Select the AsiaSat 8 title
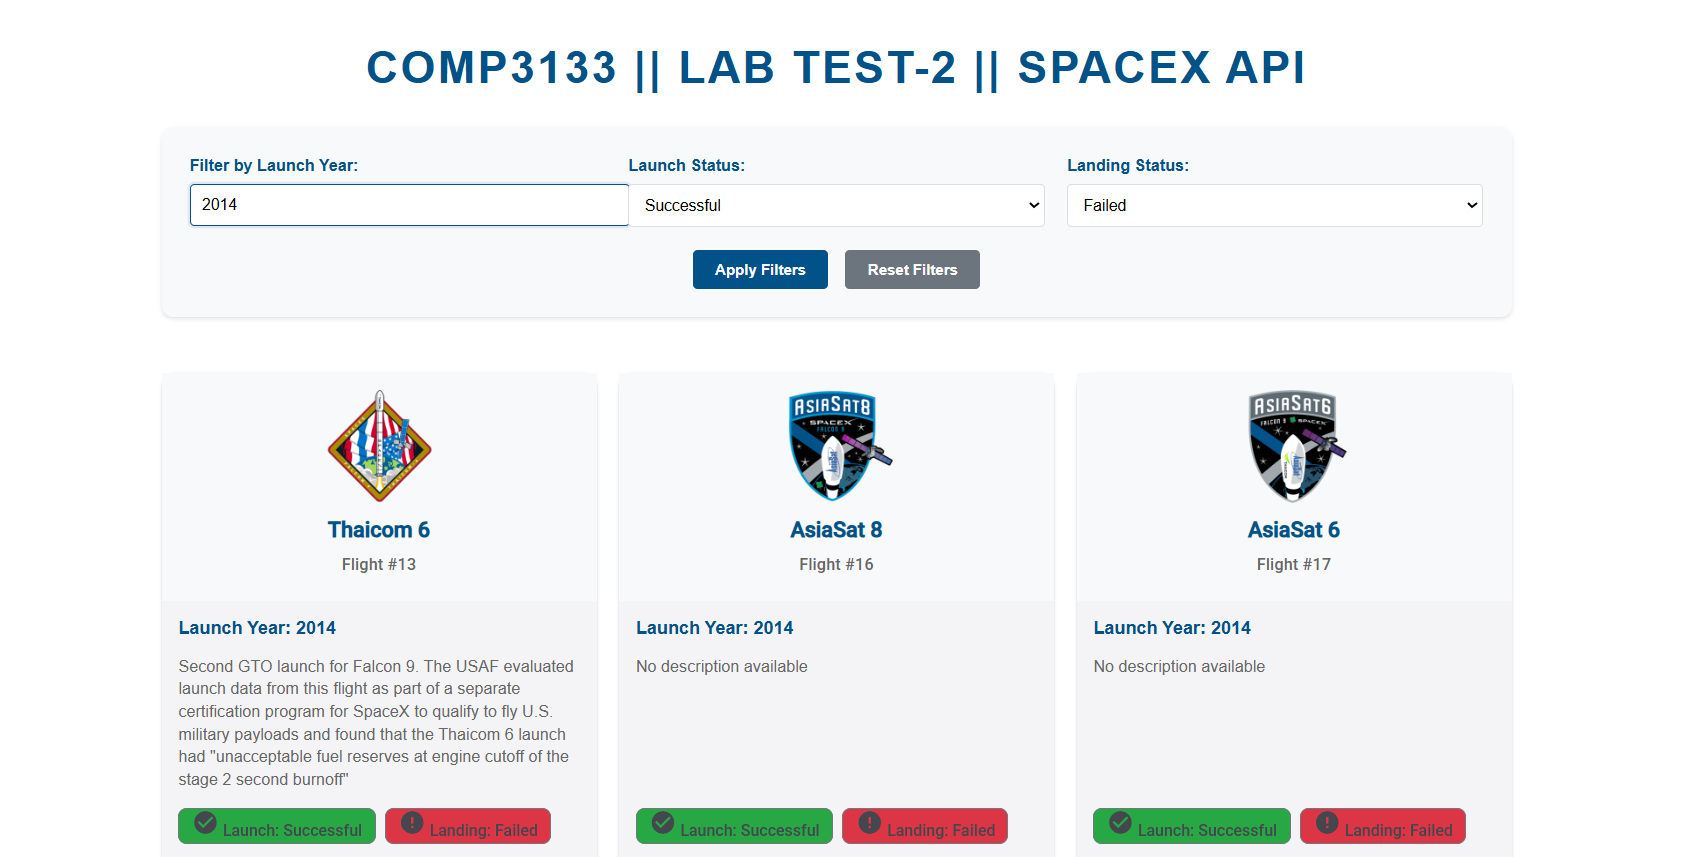Screen dimensions: 1707x857 pyautogui.click(x=837, y=530)
